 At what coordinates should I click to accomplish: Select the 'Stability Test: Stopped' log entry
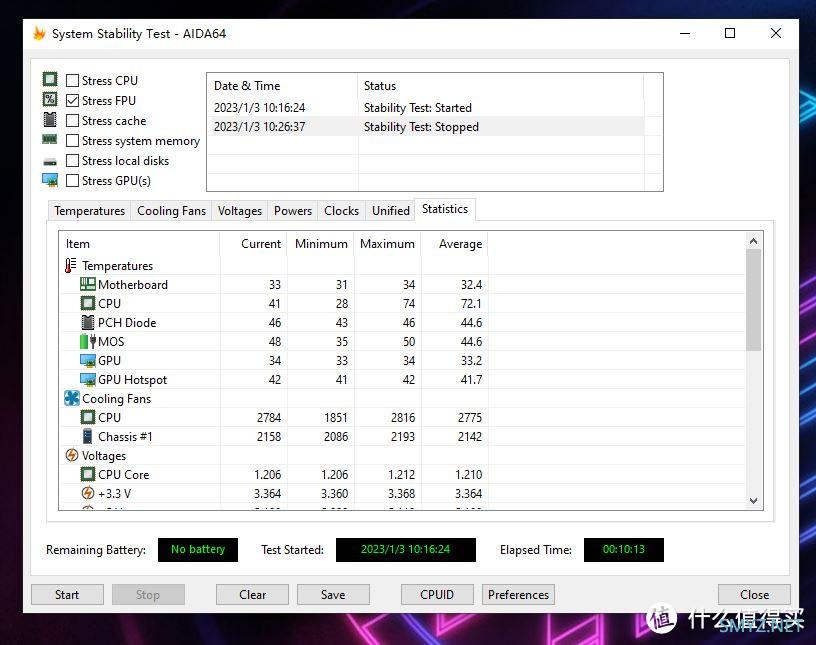(x=422, y=127)
